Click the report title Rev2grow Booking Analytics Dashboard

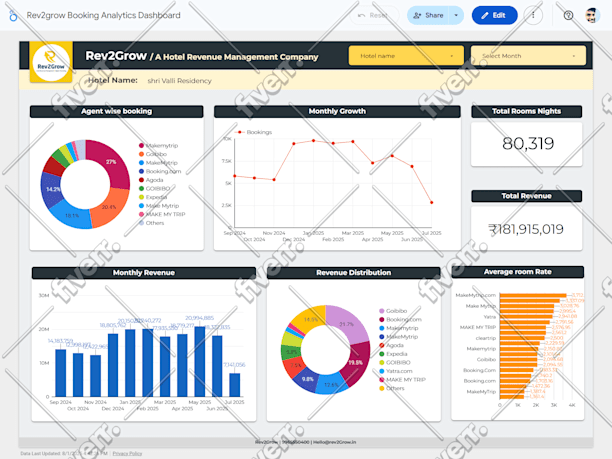tap(103, 15)
